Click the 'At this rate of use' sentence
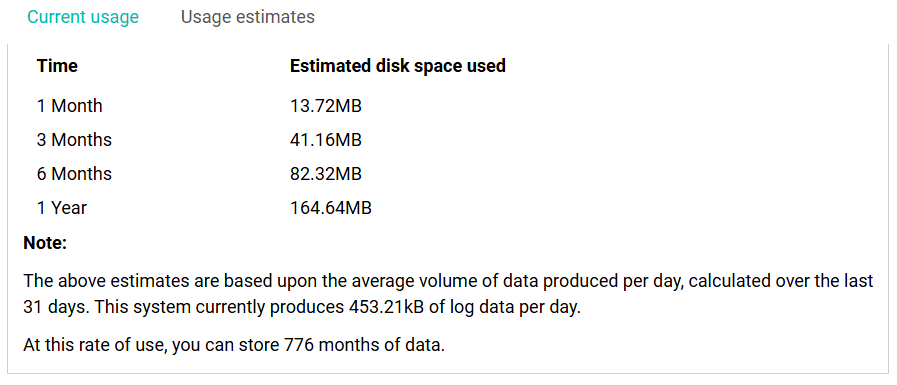897x385 pixels. 234,346
